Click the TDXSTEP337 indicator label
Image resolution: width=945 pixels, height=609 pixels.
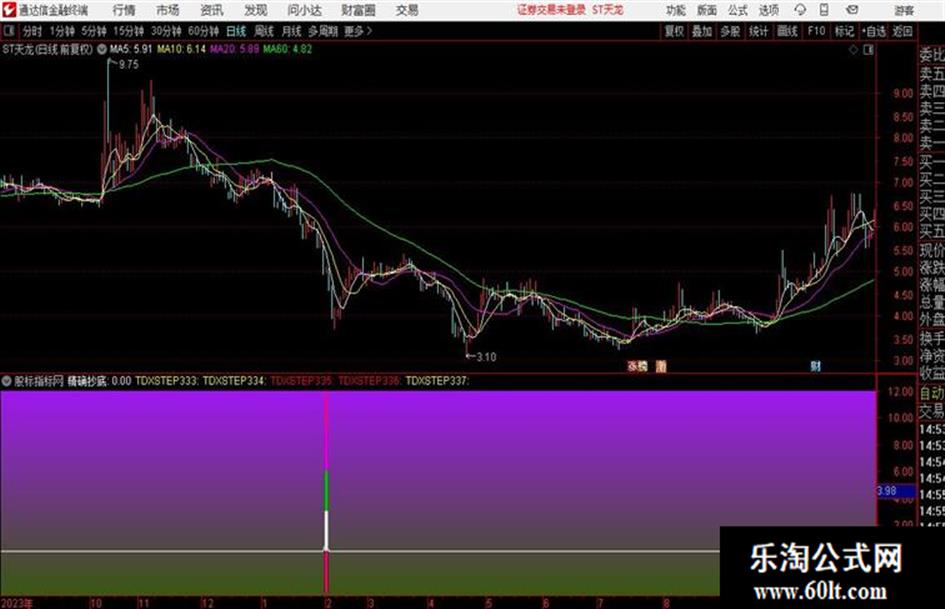pyautogui.click(x=438, y=381)
